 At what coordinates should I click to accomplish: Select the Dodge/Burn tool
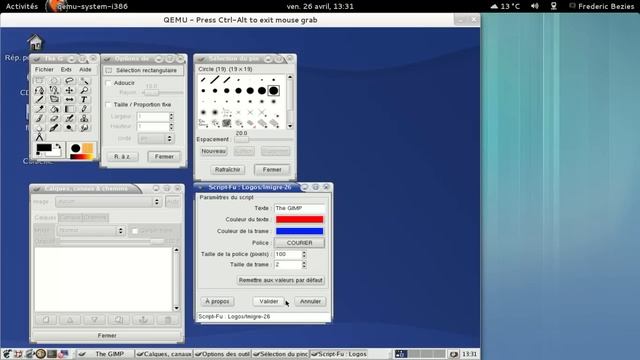(x=69, y=128)
